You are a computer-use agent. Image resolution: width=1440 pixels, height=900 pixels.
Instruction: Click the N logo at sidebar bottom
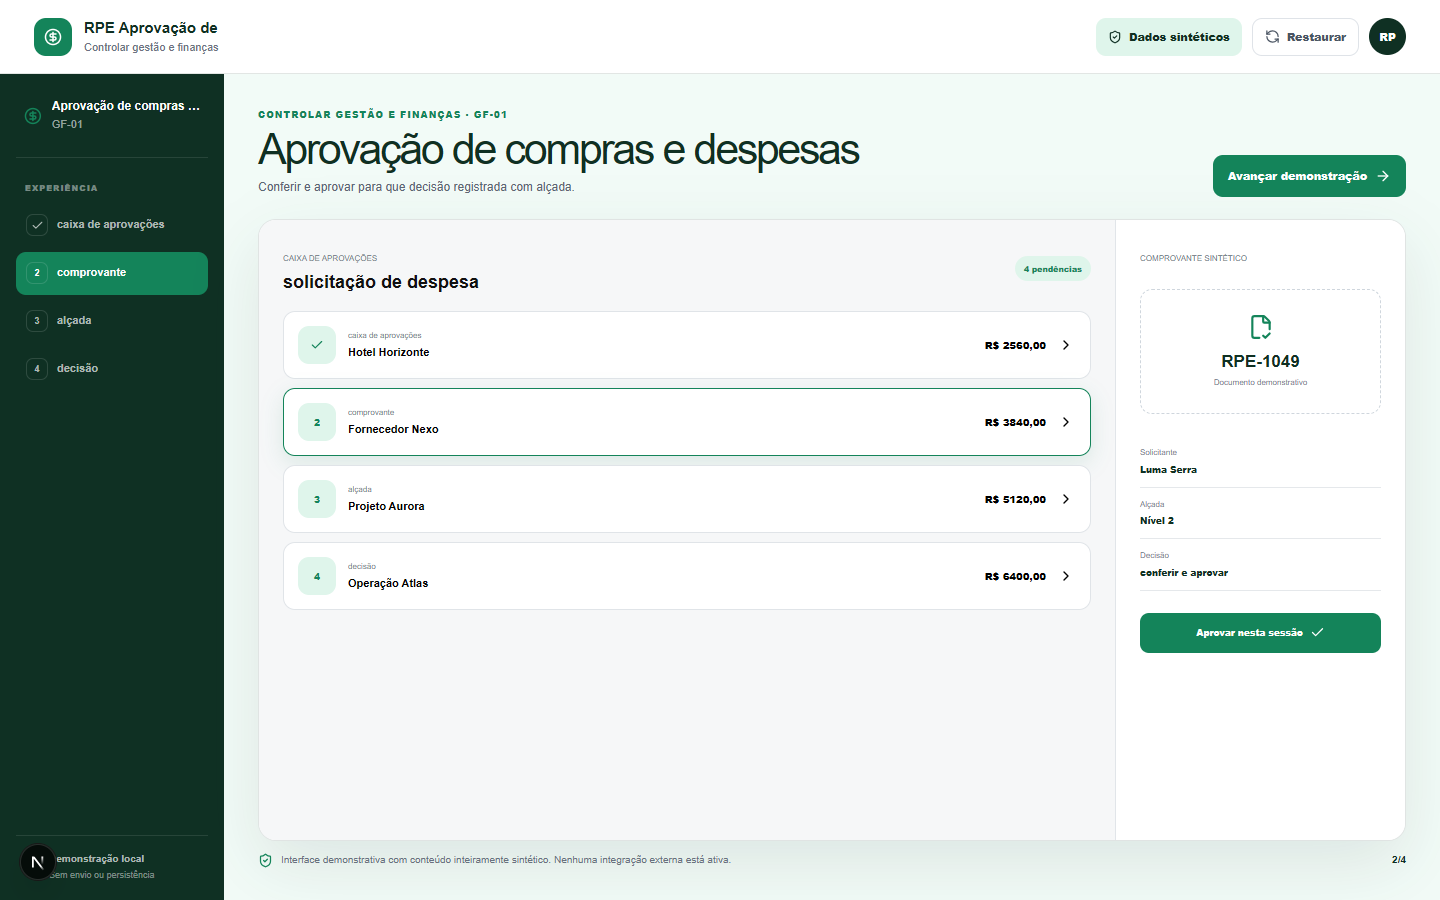37,862
